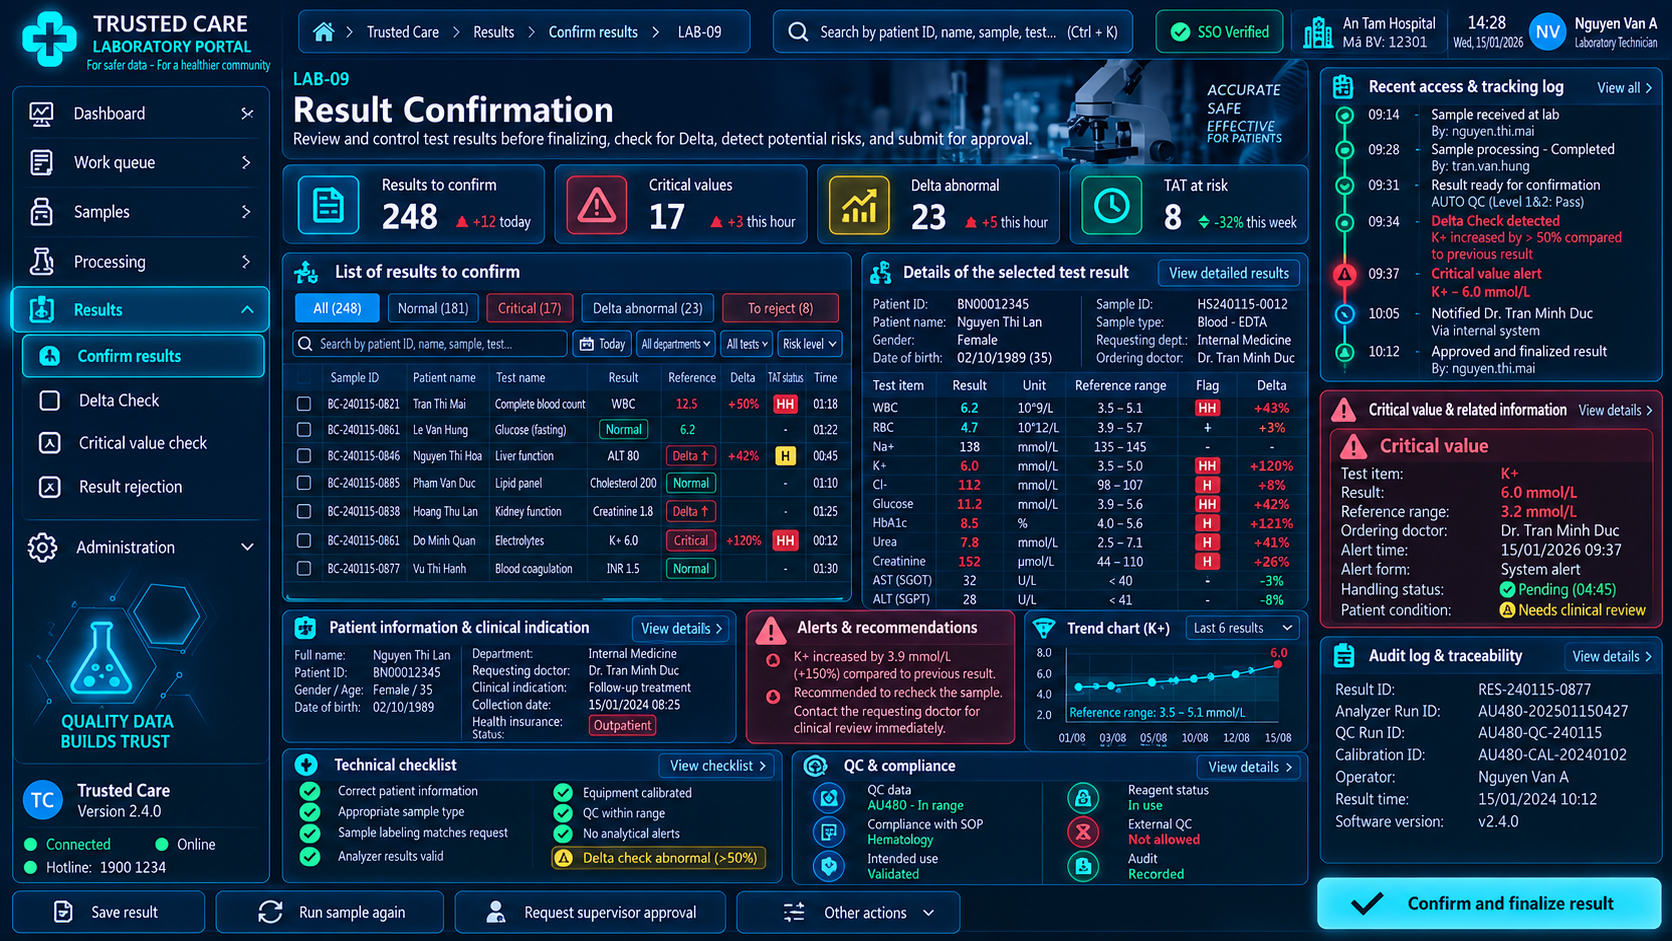Click the External QC not allowed icon
Screen dimensions: 1672x941
click(x=1082, y=832)
